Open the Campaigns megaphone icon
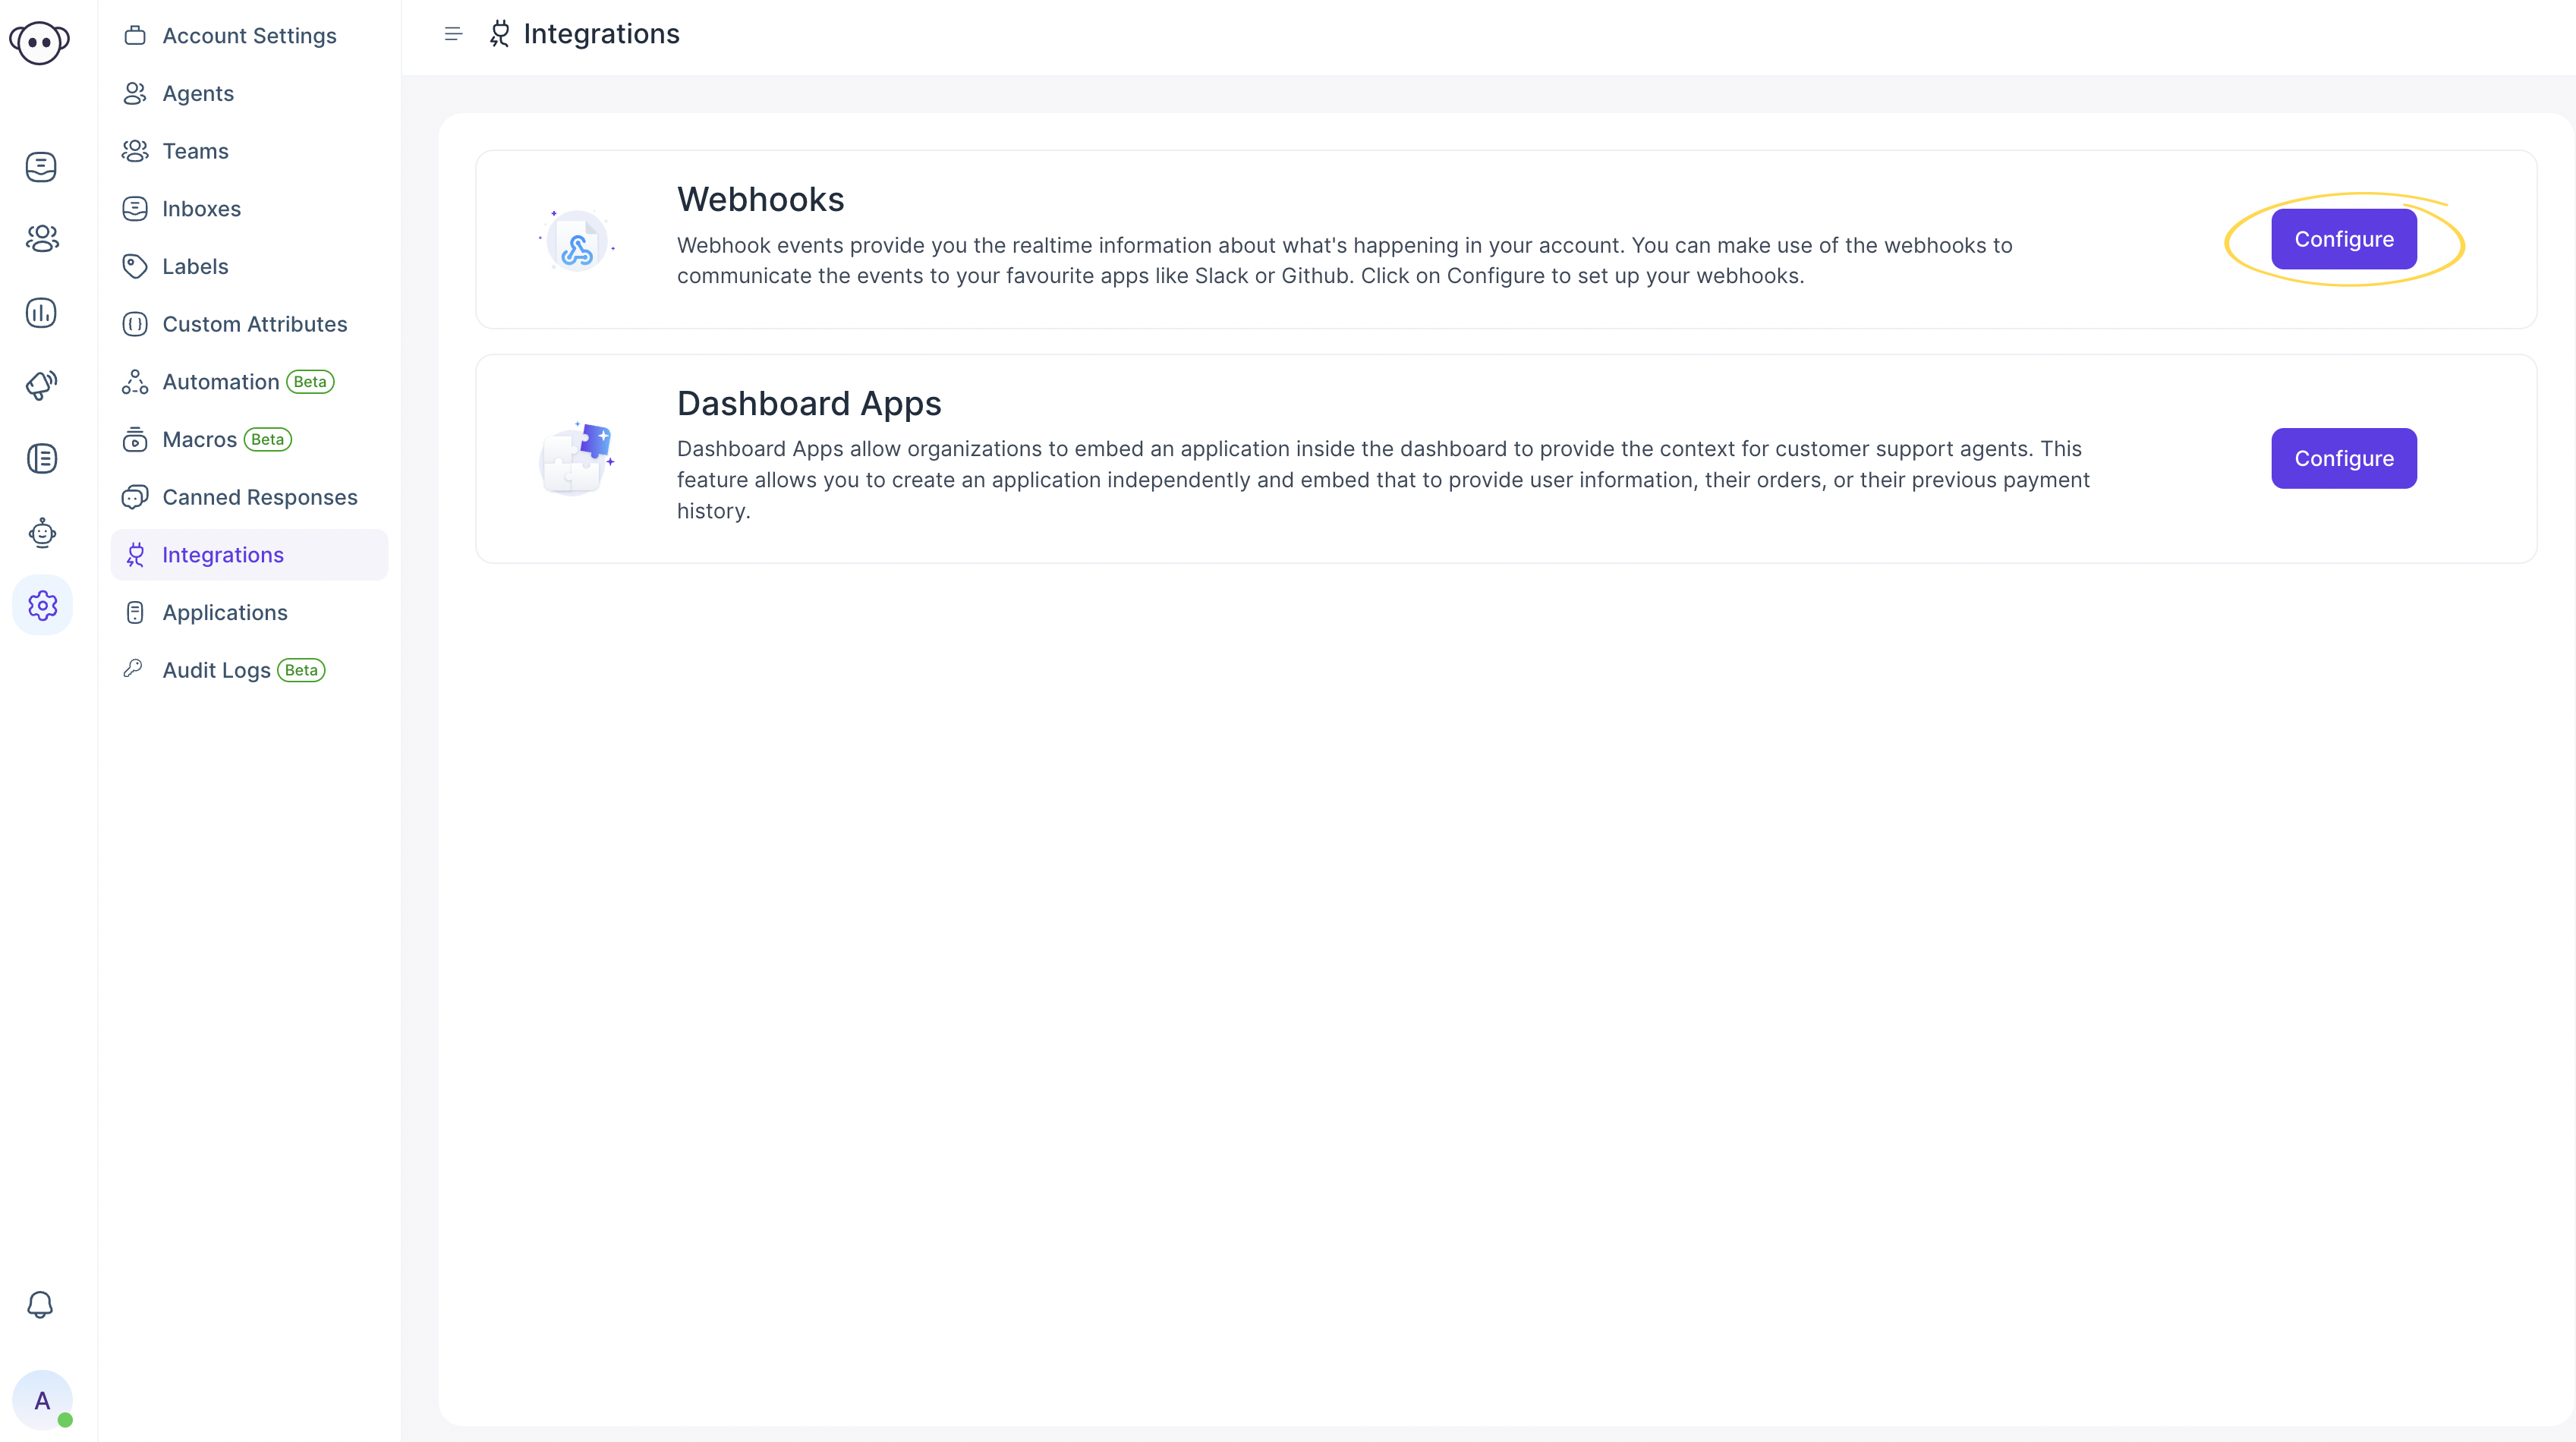Screen dimensions: 2576x1442 (41, 386)
